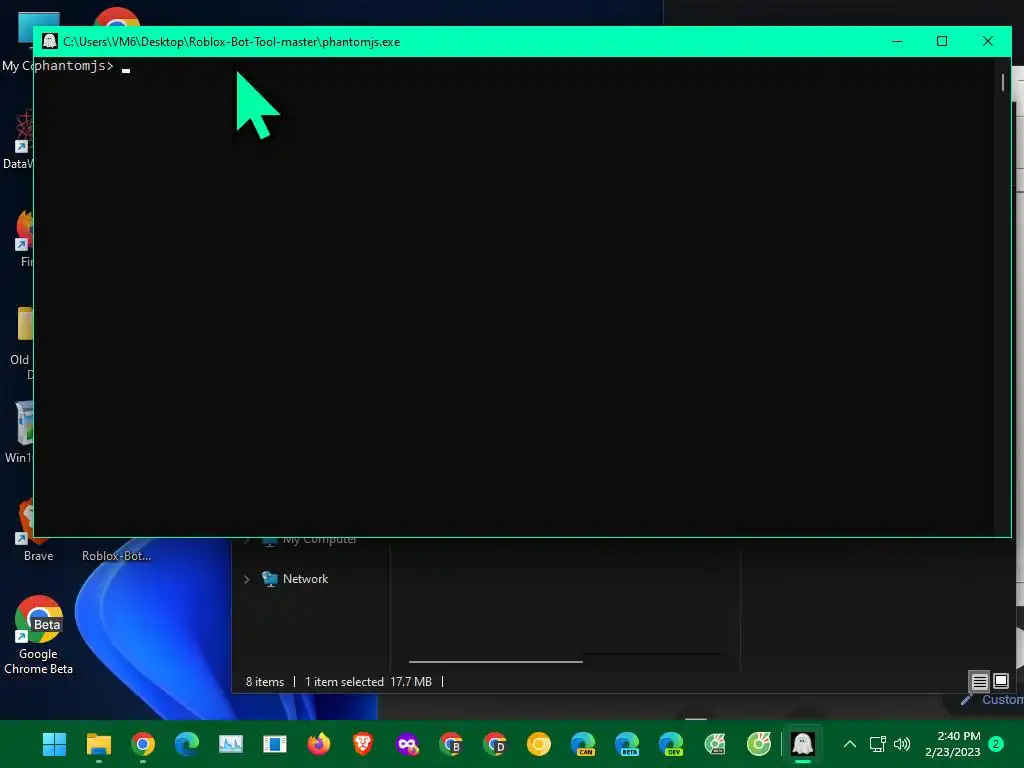The image size is (1024, 768).
Task: Maximize the phantomjs.exe console window
Action: coord(942,41)
